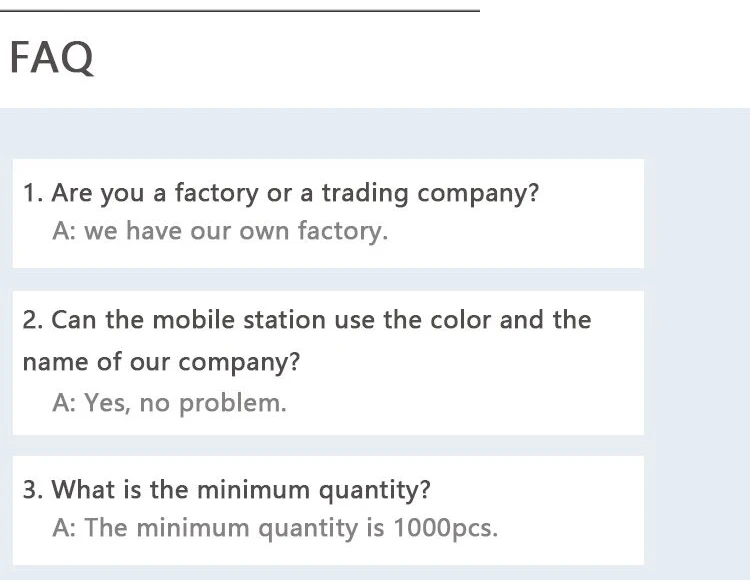The width and height of the screenshot is (750, 580).
Task: Click the answer stating minimum quantity is 1000pcs
Action: click(x=274, y=528)
